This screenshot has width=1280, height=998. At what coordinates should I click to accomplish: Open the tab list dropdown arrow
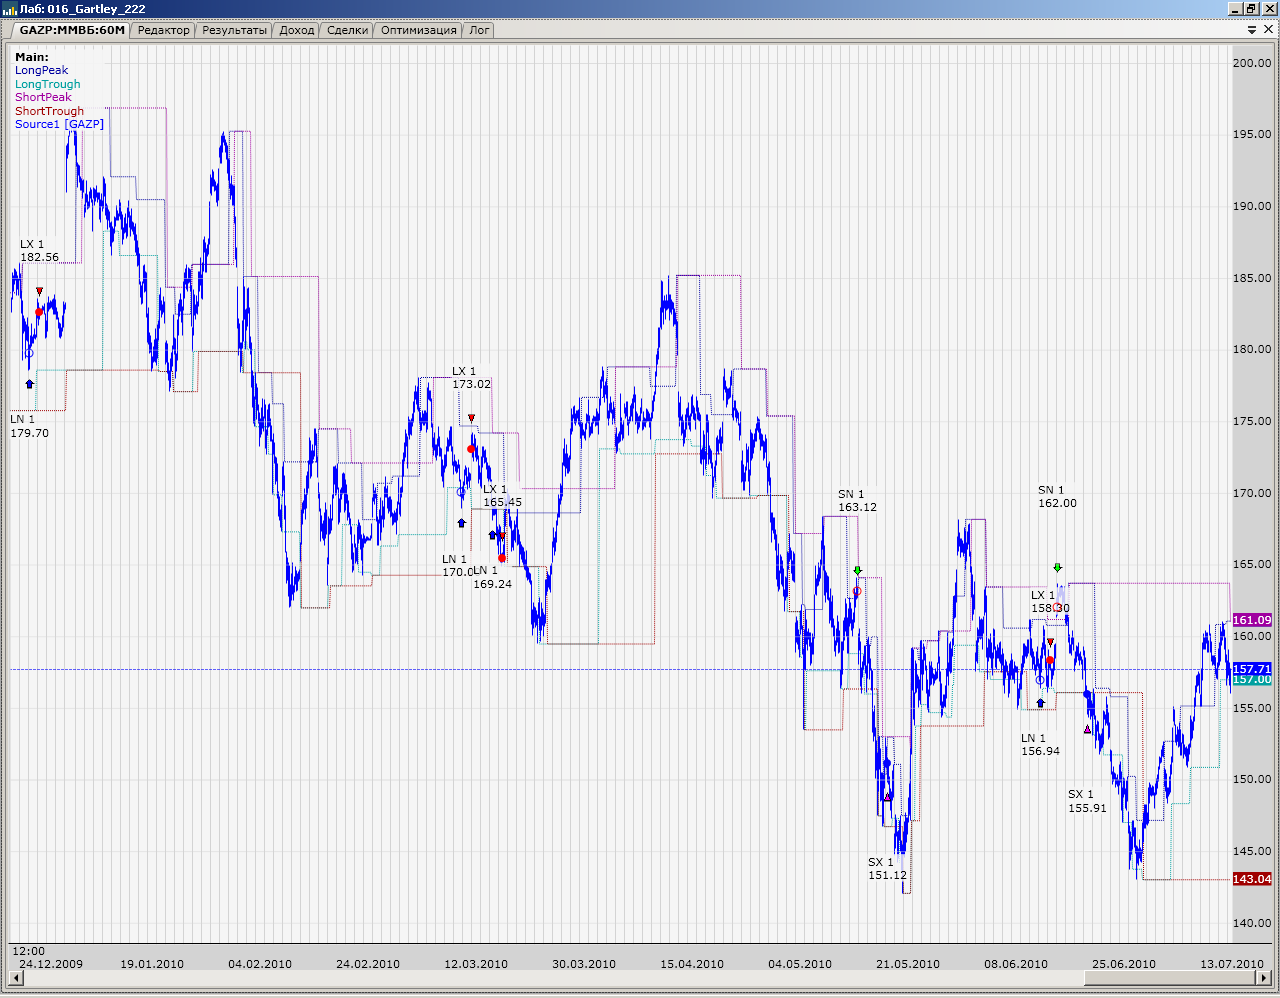click(x=1252, y=30)
